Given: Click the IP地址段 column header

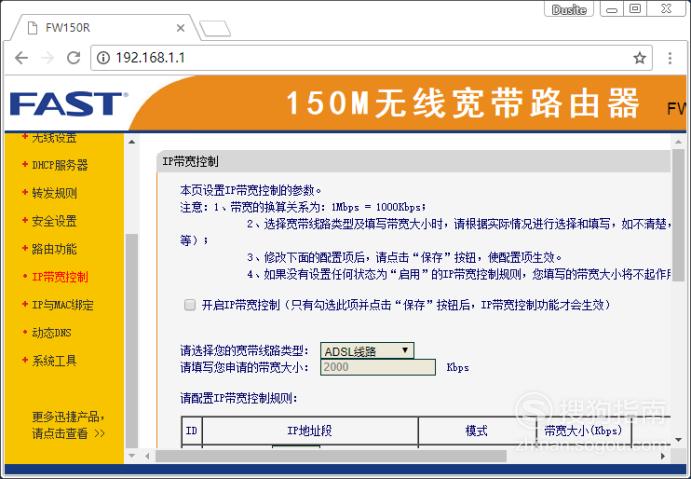Looking at the screenshot, I should point(310,431).
